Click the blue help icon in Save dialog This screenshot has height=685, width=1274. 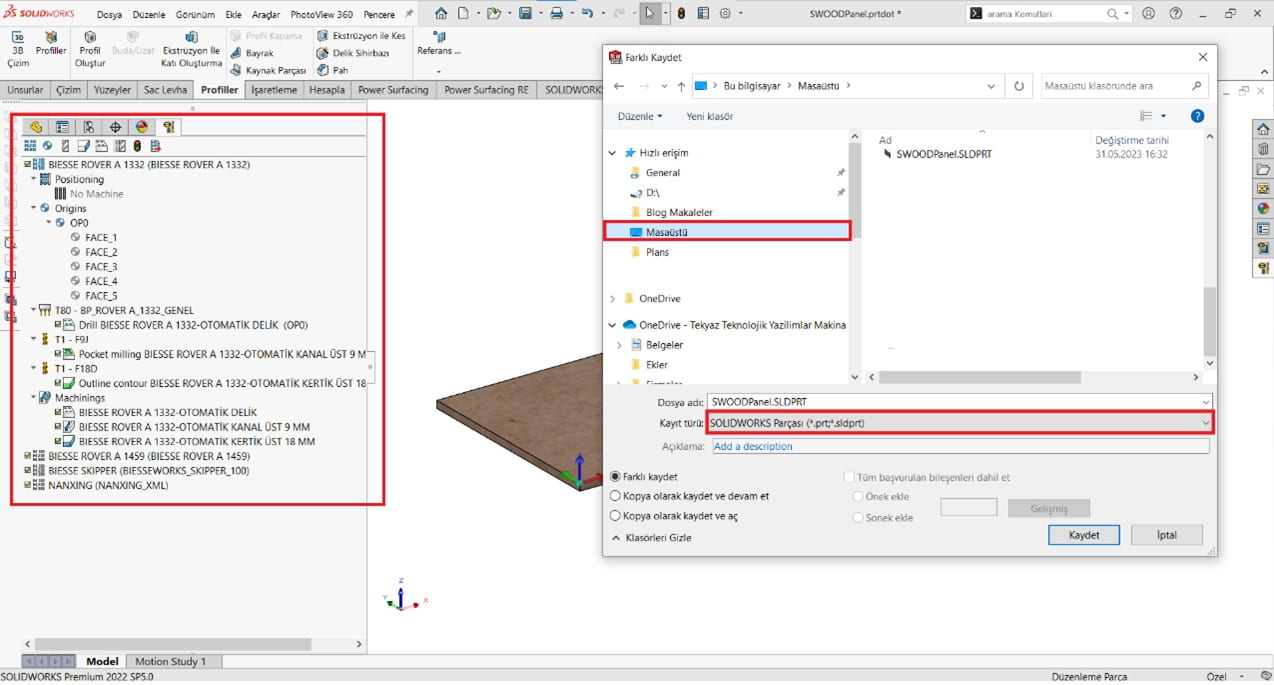click(x=1198, y=116)
